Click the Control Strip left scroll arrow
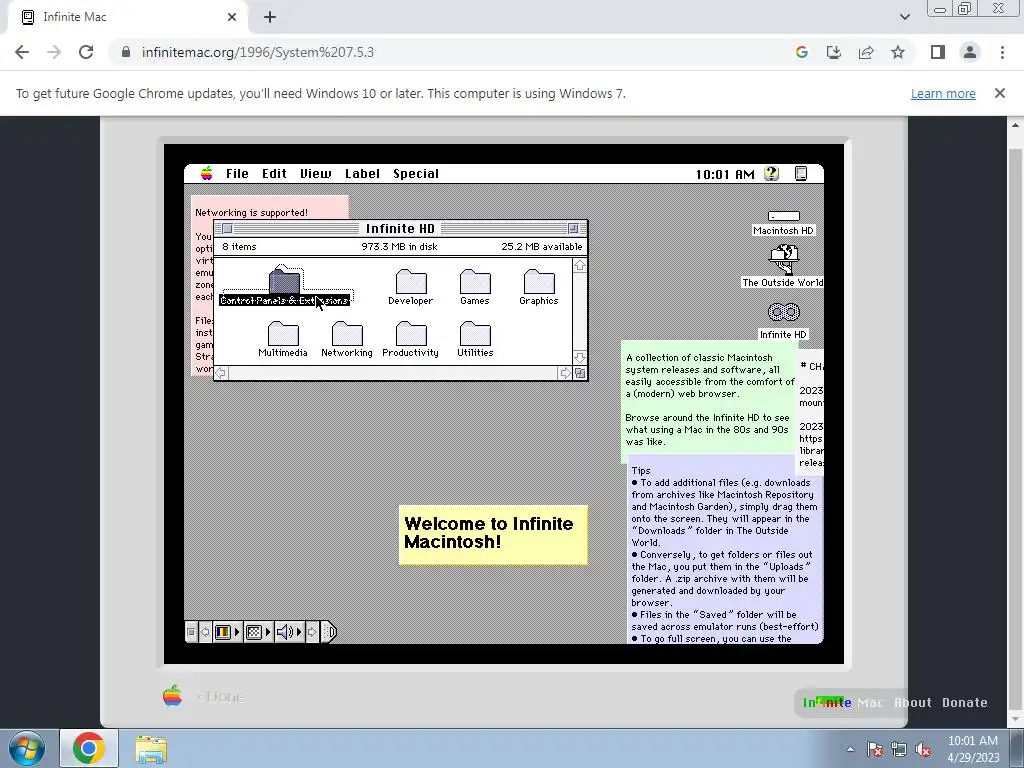This screenshot has height=768, width=1024. click(205, 632)
